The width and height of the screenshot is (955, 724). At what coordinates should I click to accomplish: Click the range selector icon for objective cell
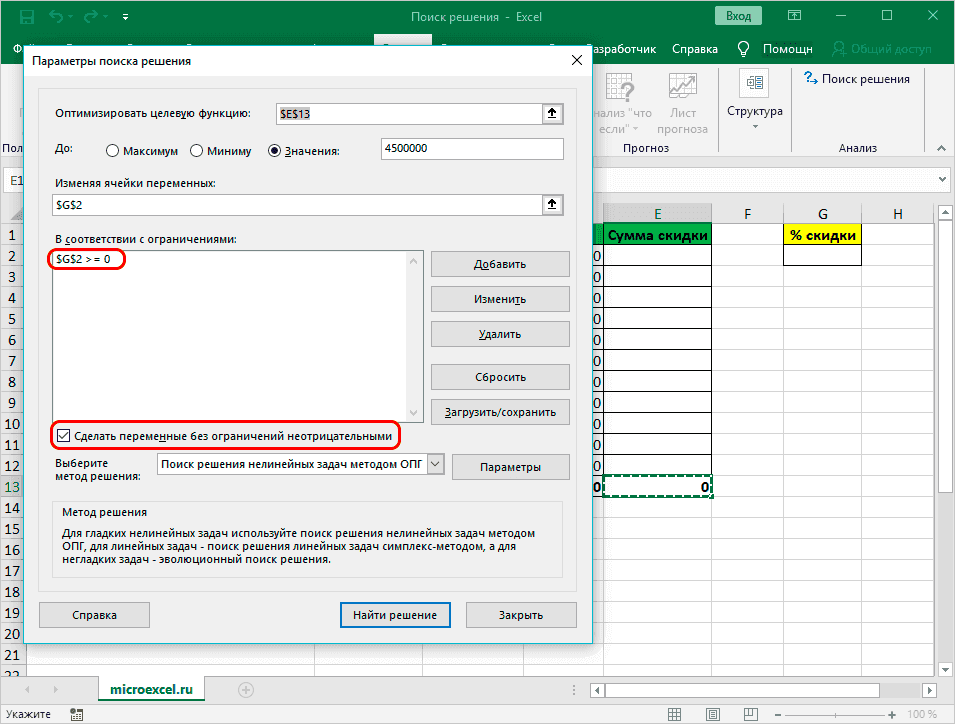551,114
